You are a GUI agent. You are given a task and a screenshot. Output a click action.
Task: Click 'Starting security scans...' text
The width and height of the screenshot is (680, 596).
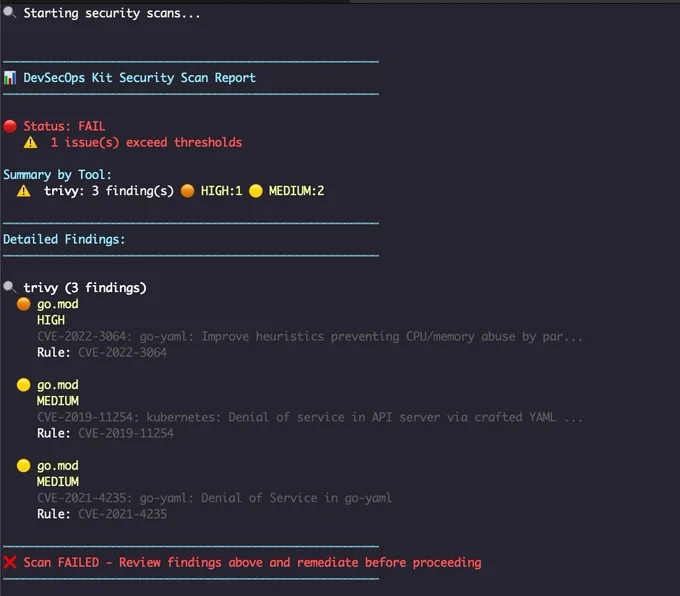click(x=112, y=13)
